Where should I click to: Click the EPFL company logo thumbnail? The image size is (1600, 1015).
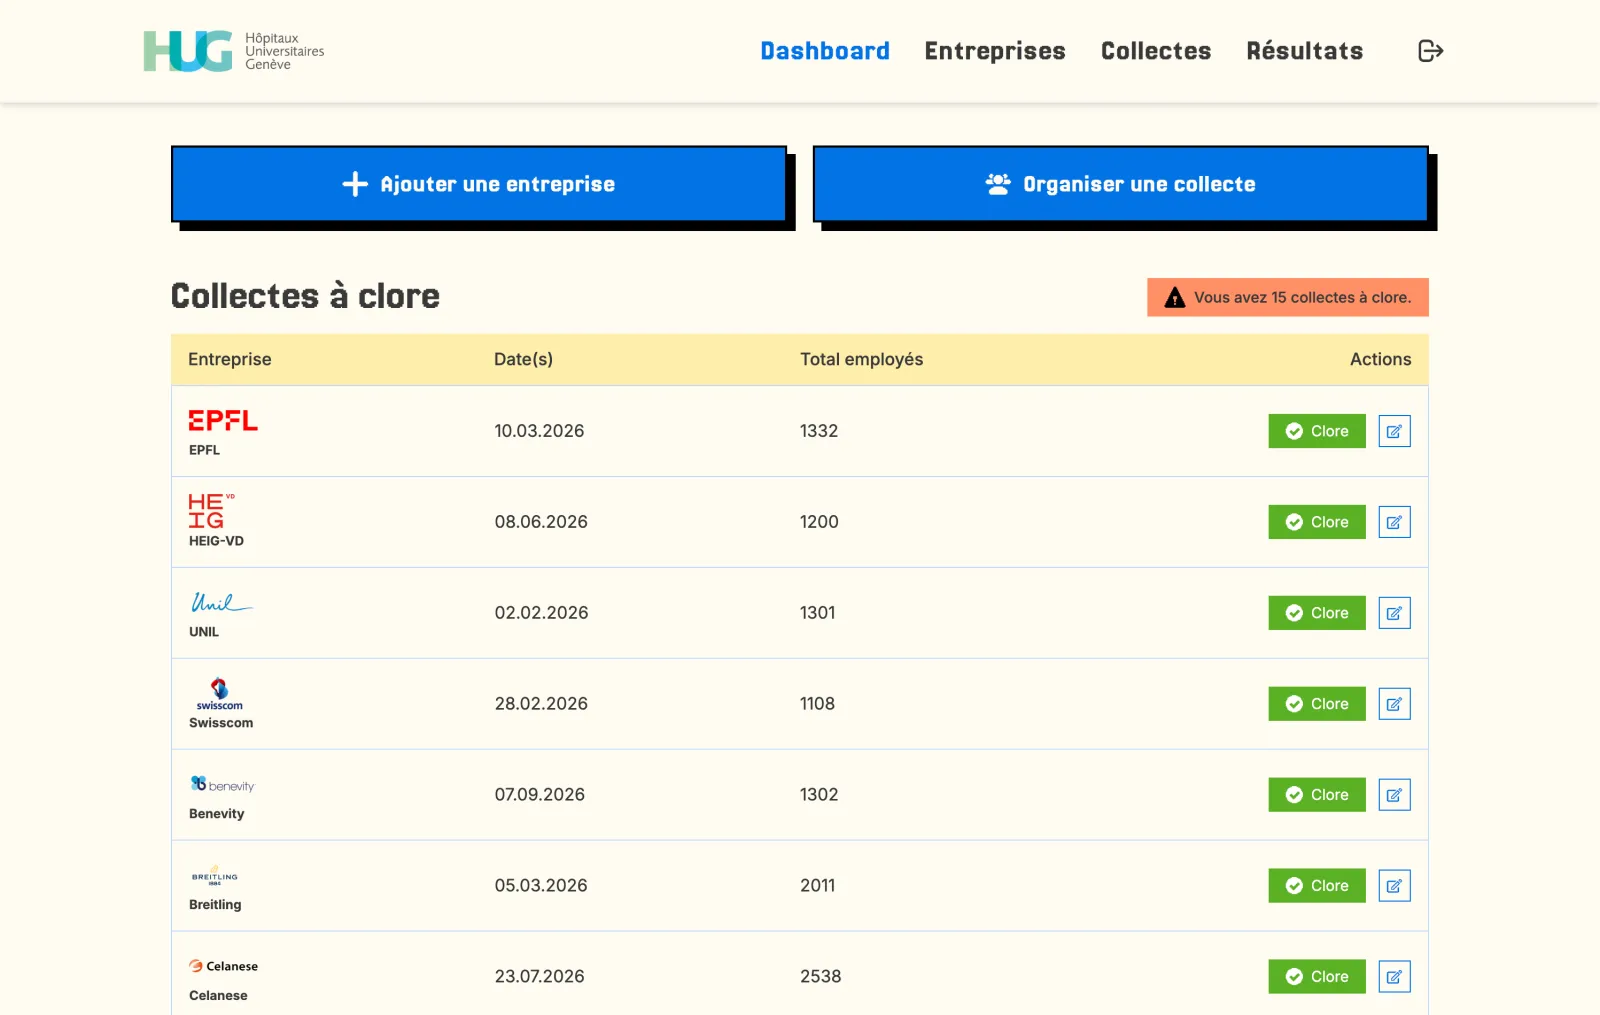223,421
